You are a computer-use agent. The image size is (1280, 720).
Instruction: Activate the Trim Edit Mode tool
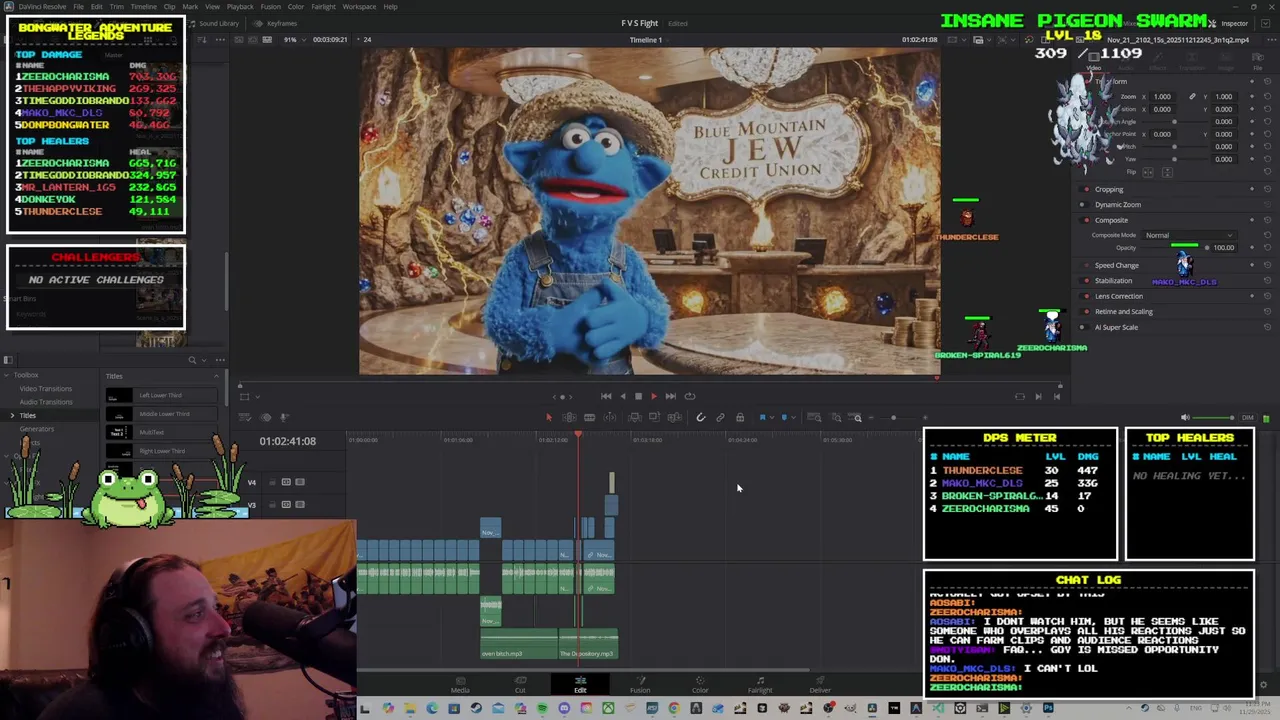[x=569, y=418]
